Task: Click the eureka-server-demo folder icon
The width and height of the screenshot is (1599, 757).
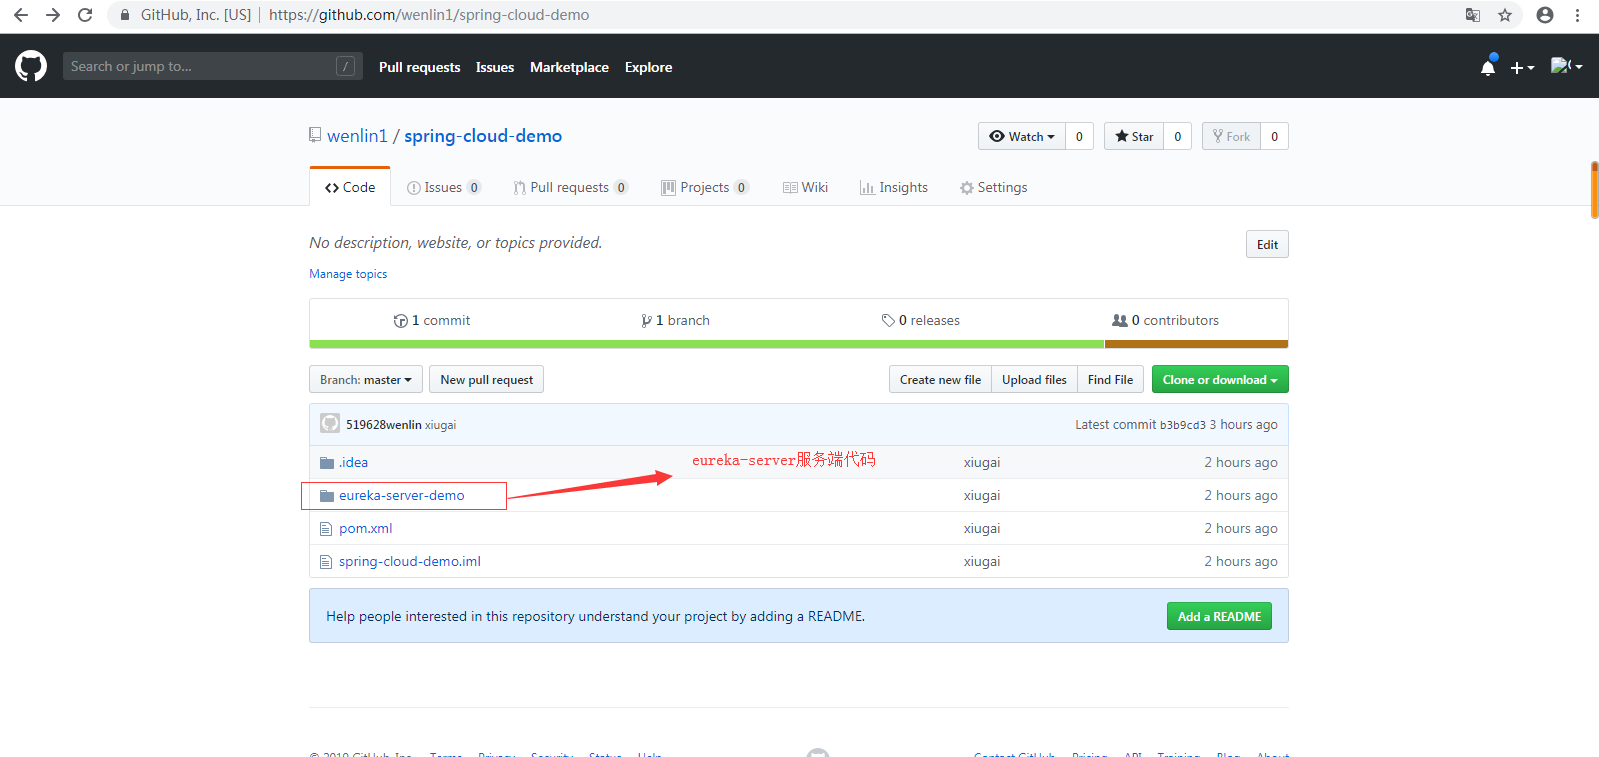Action: [326, 495]
